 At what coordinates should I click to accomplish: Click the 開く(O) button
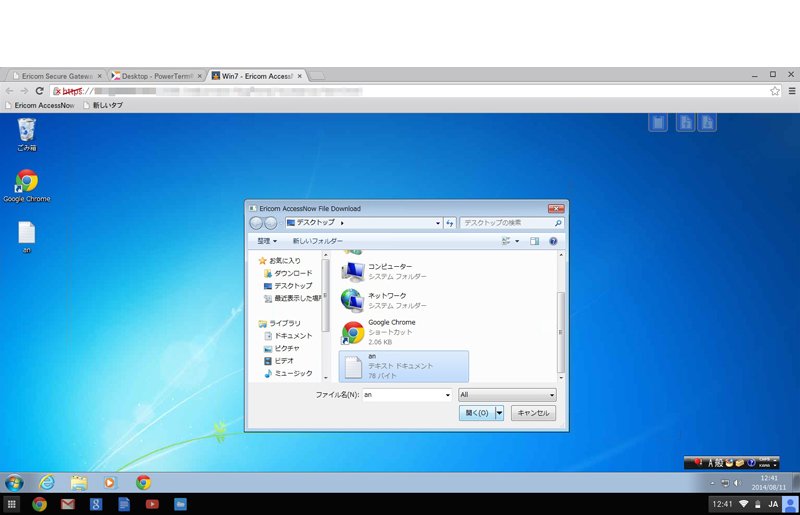pos(477,412)
